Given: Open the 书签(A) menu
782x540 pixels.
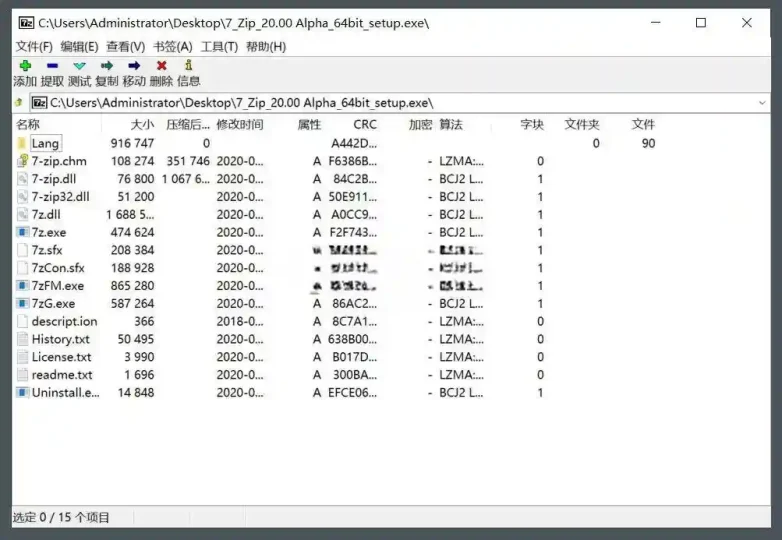Looking at the screenshot, I should coord(173,47).
